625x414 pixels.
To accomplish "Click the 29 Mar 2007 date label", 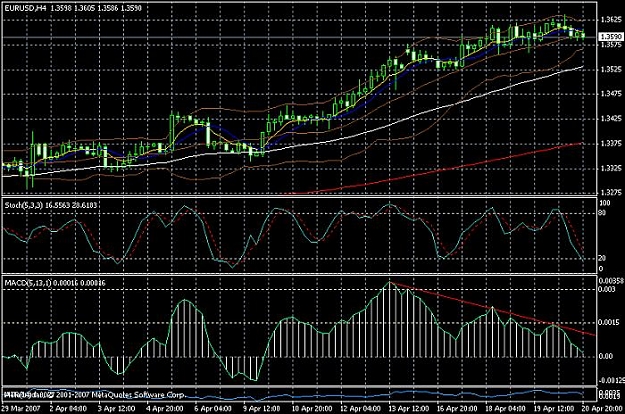I will coord(20,409).
